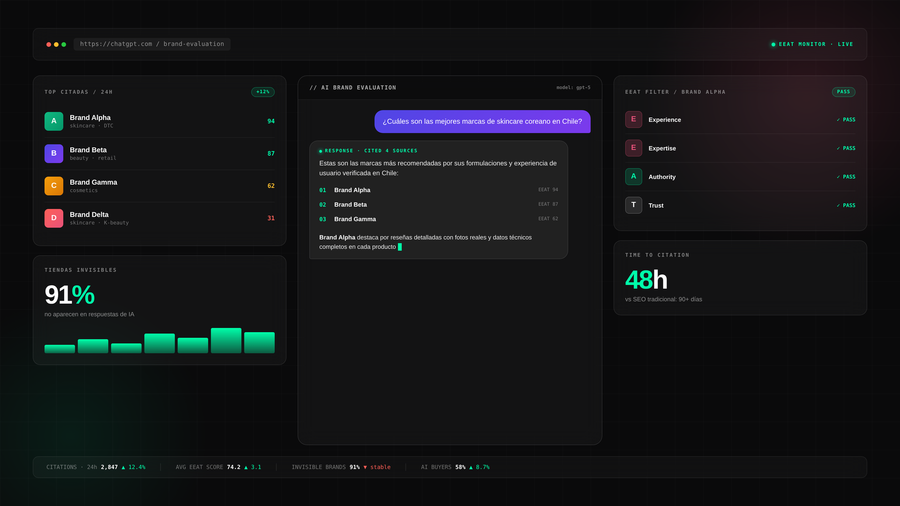This screenshot has height=506, width=900.
Task: Click result 01 Brand Alpha in response
Action: [439, 190]
